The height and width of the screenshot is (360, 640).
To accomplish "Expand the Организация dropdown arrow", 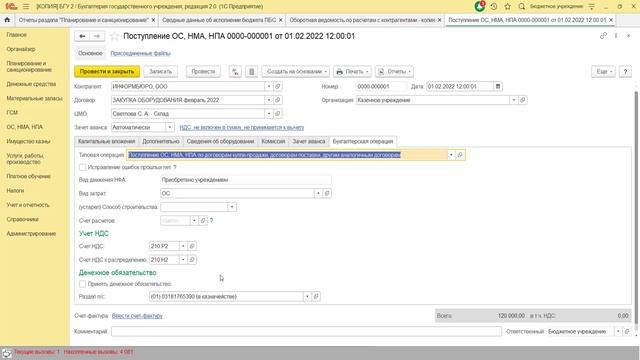I will [513, 100].
